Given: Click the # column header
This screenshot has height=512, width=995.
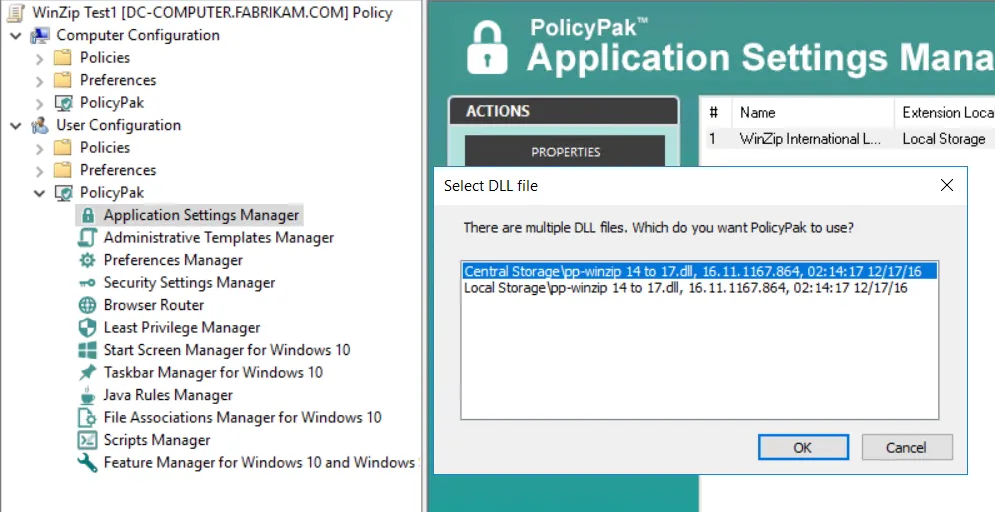Looking at the screenshot, I should (715, 113).
